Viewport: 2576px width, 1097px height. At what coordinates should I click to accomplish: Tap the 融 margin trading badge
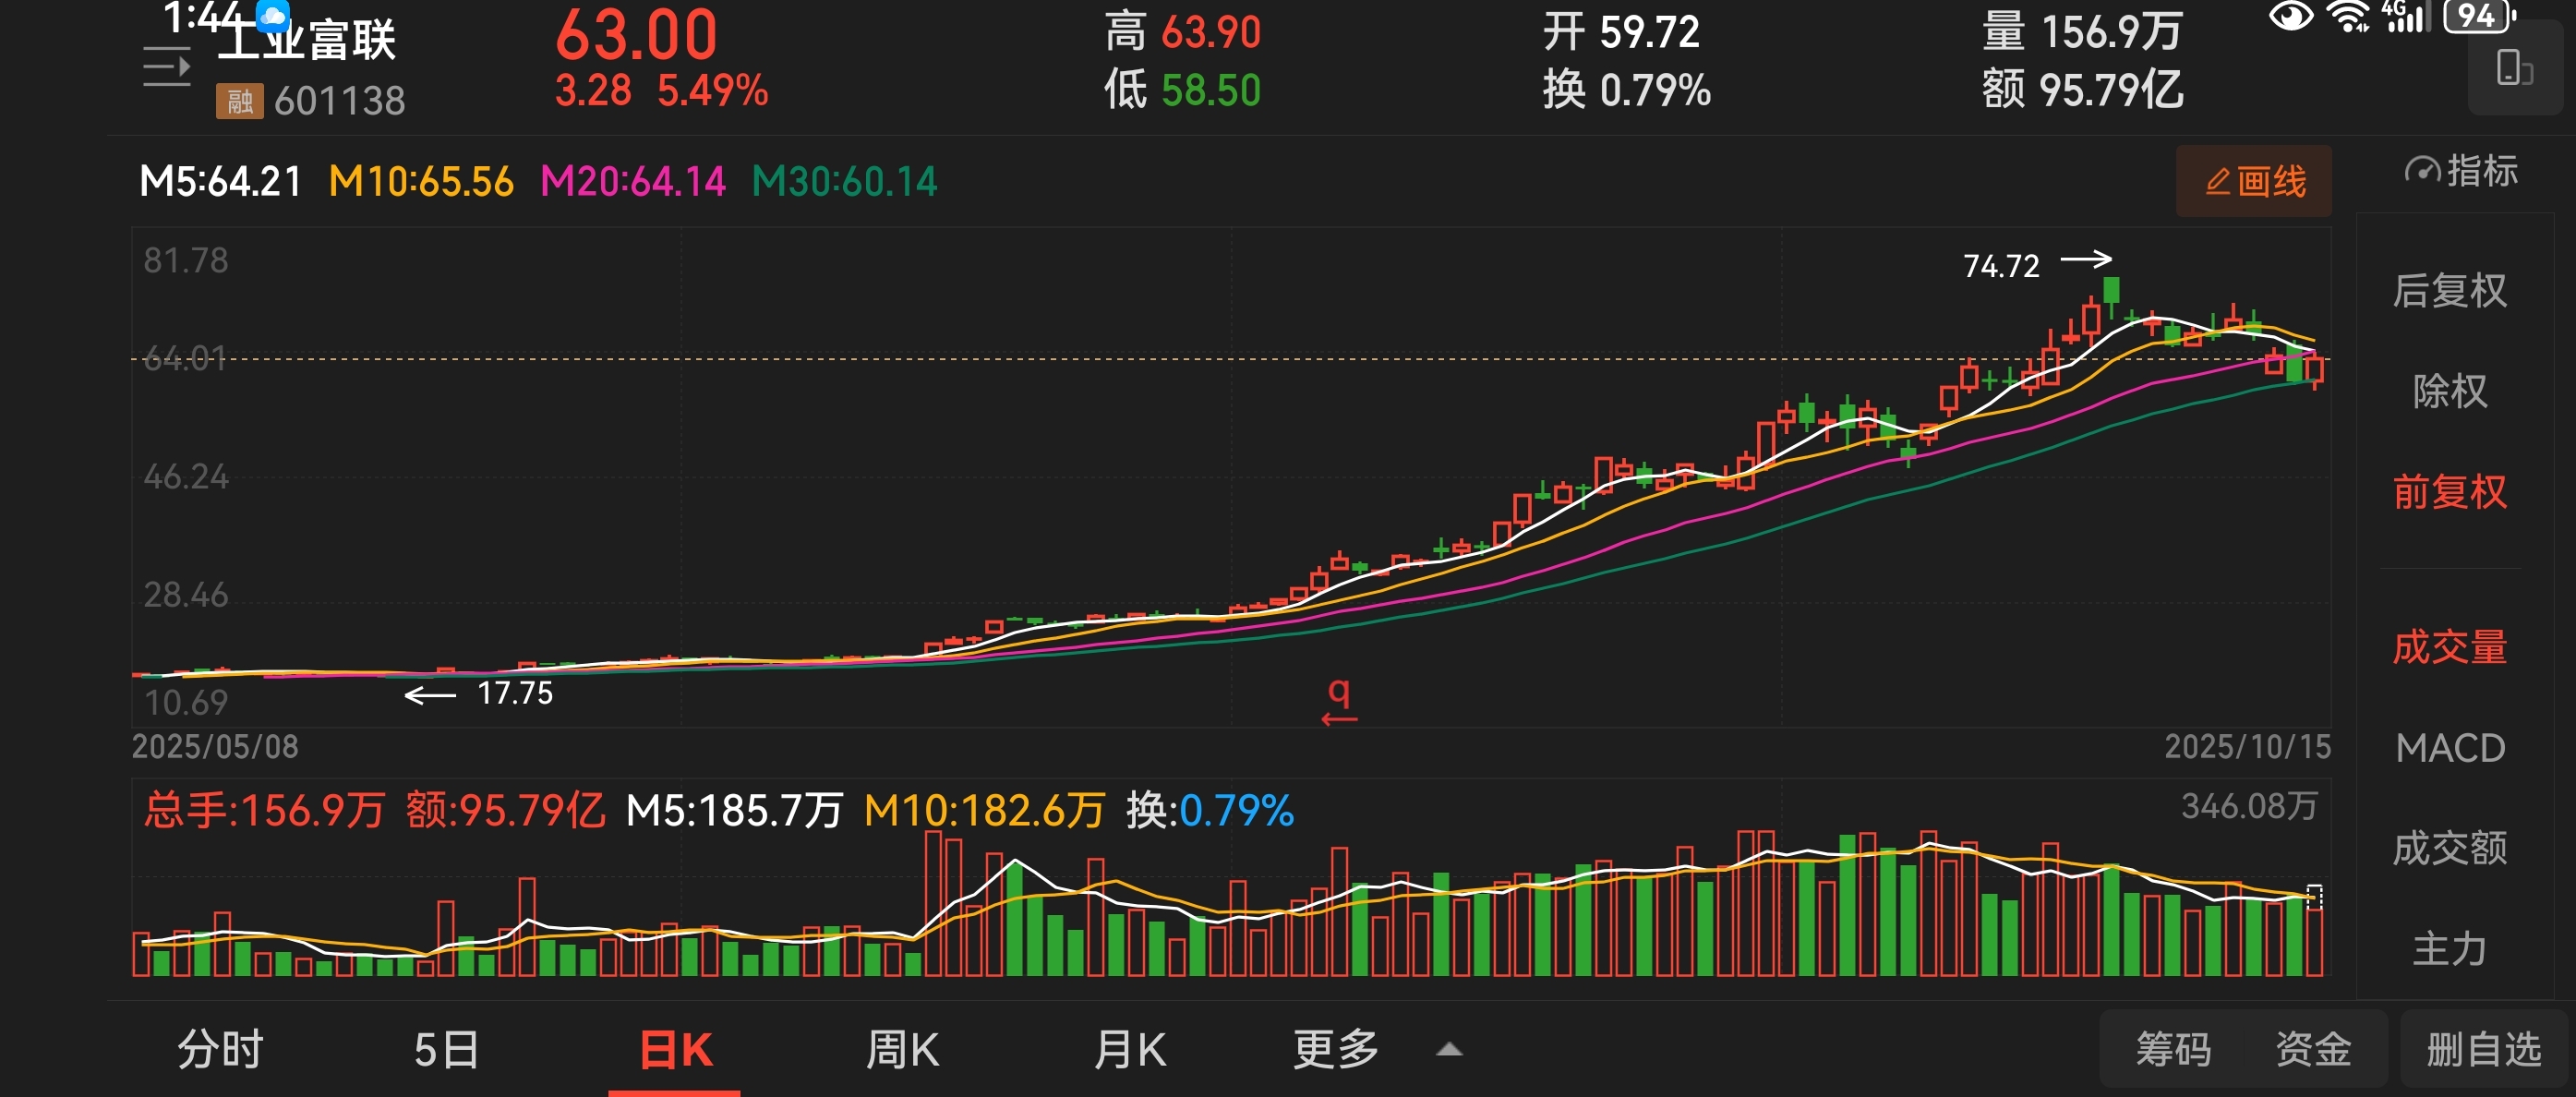(x=239, y=101)
